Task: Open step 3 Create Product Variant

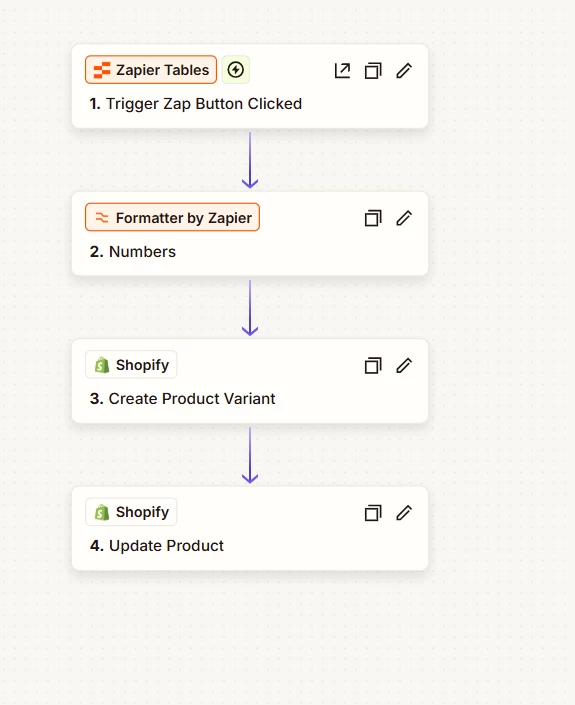Action: click(x=183, y=399)
